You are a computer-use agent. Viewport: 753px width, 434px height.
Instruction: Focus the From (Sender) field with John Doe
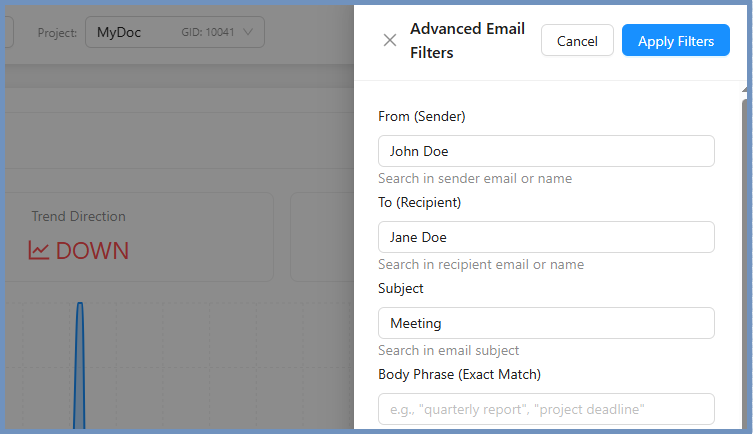546,151
